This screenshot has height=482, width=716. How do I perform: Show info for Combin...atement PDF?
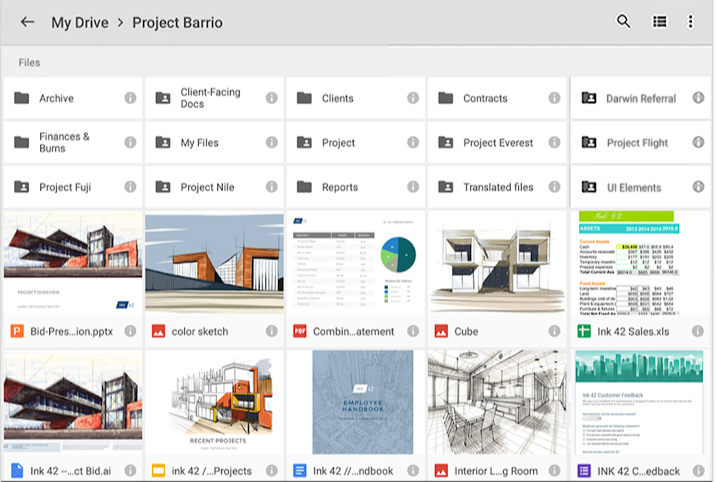(413, 331)
